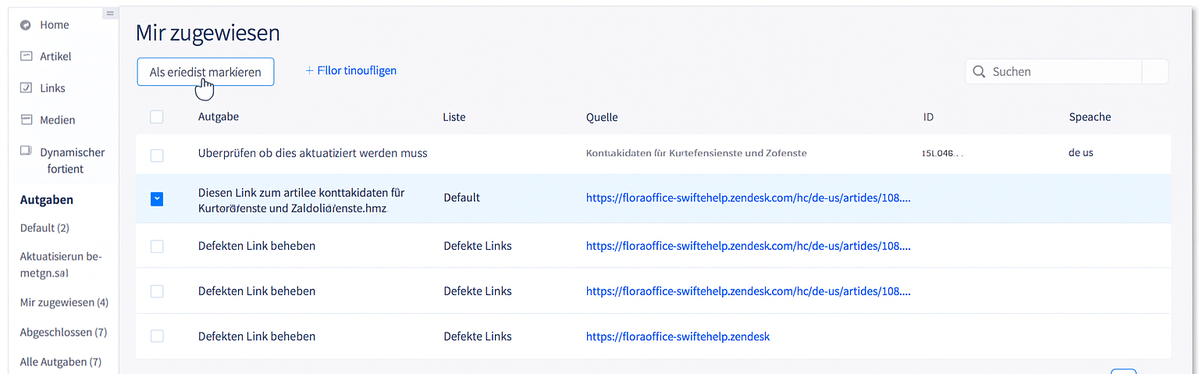Click the 'Als eriedist markieren' button
This screenshot has width=1199, height=374.
pyautogui.click(x=206, y=72)
